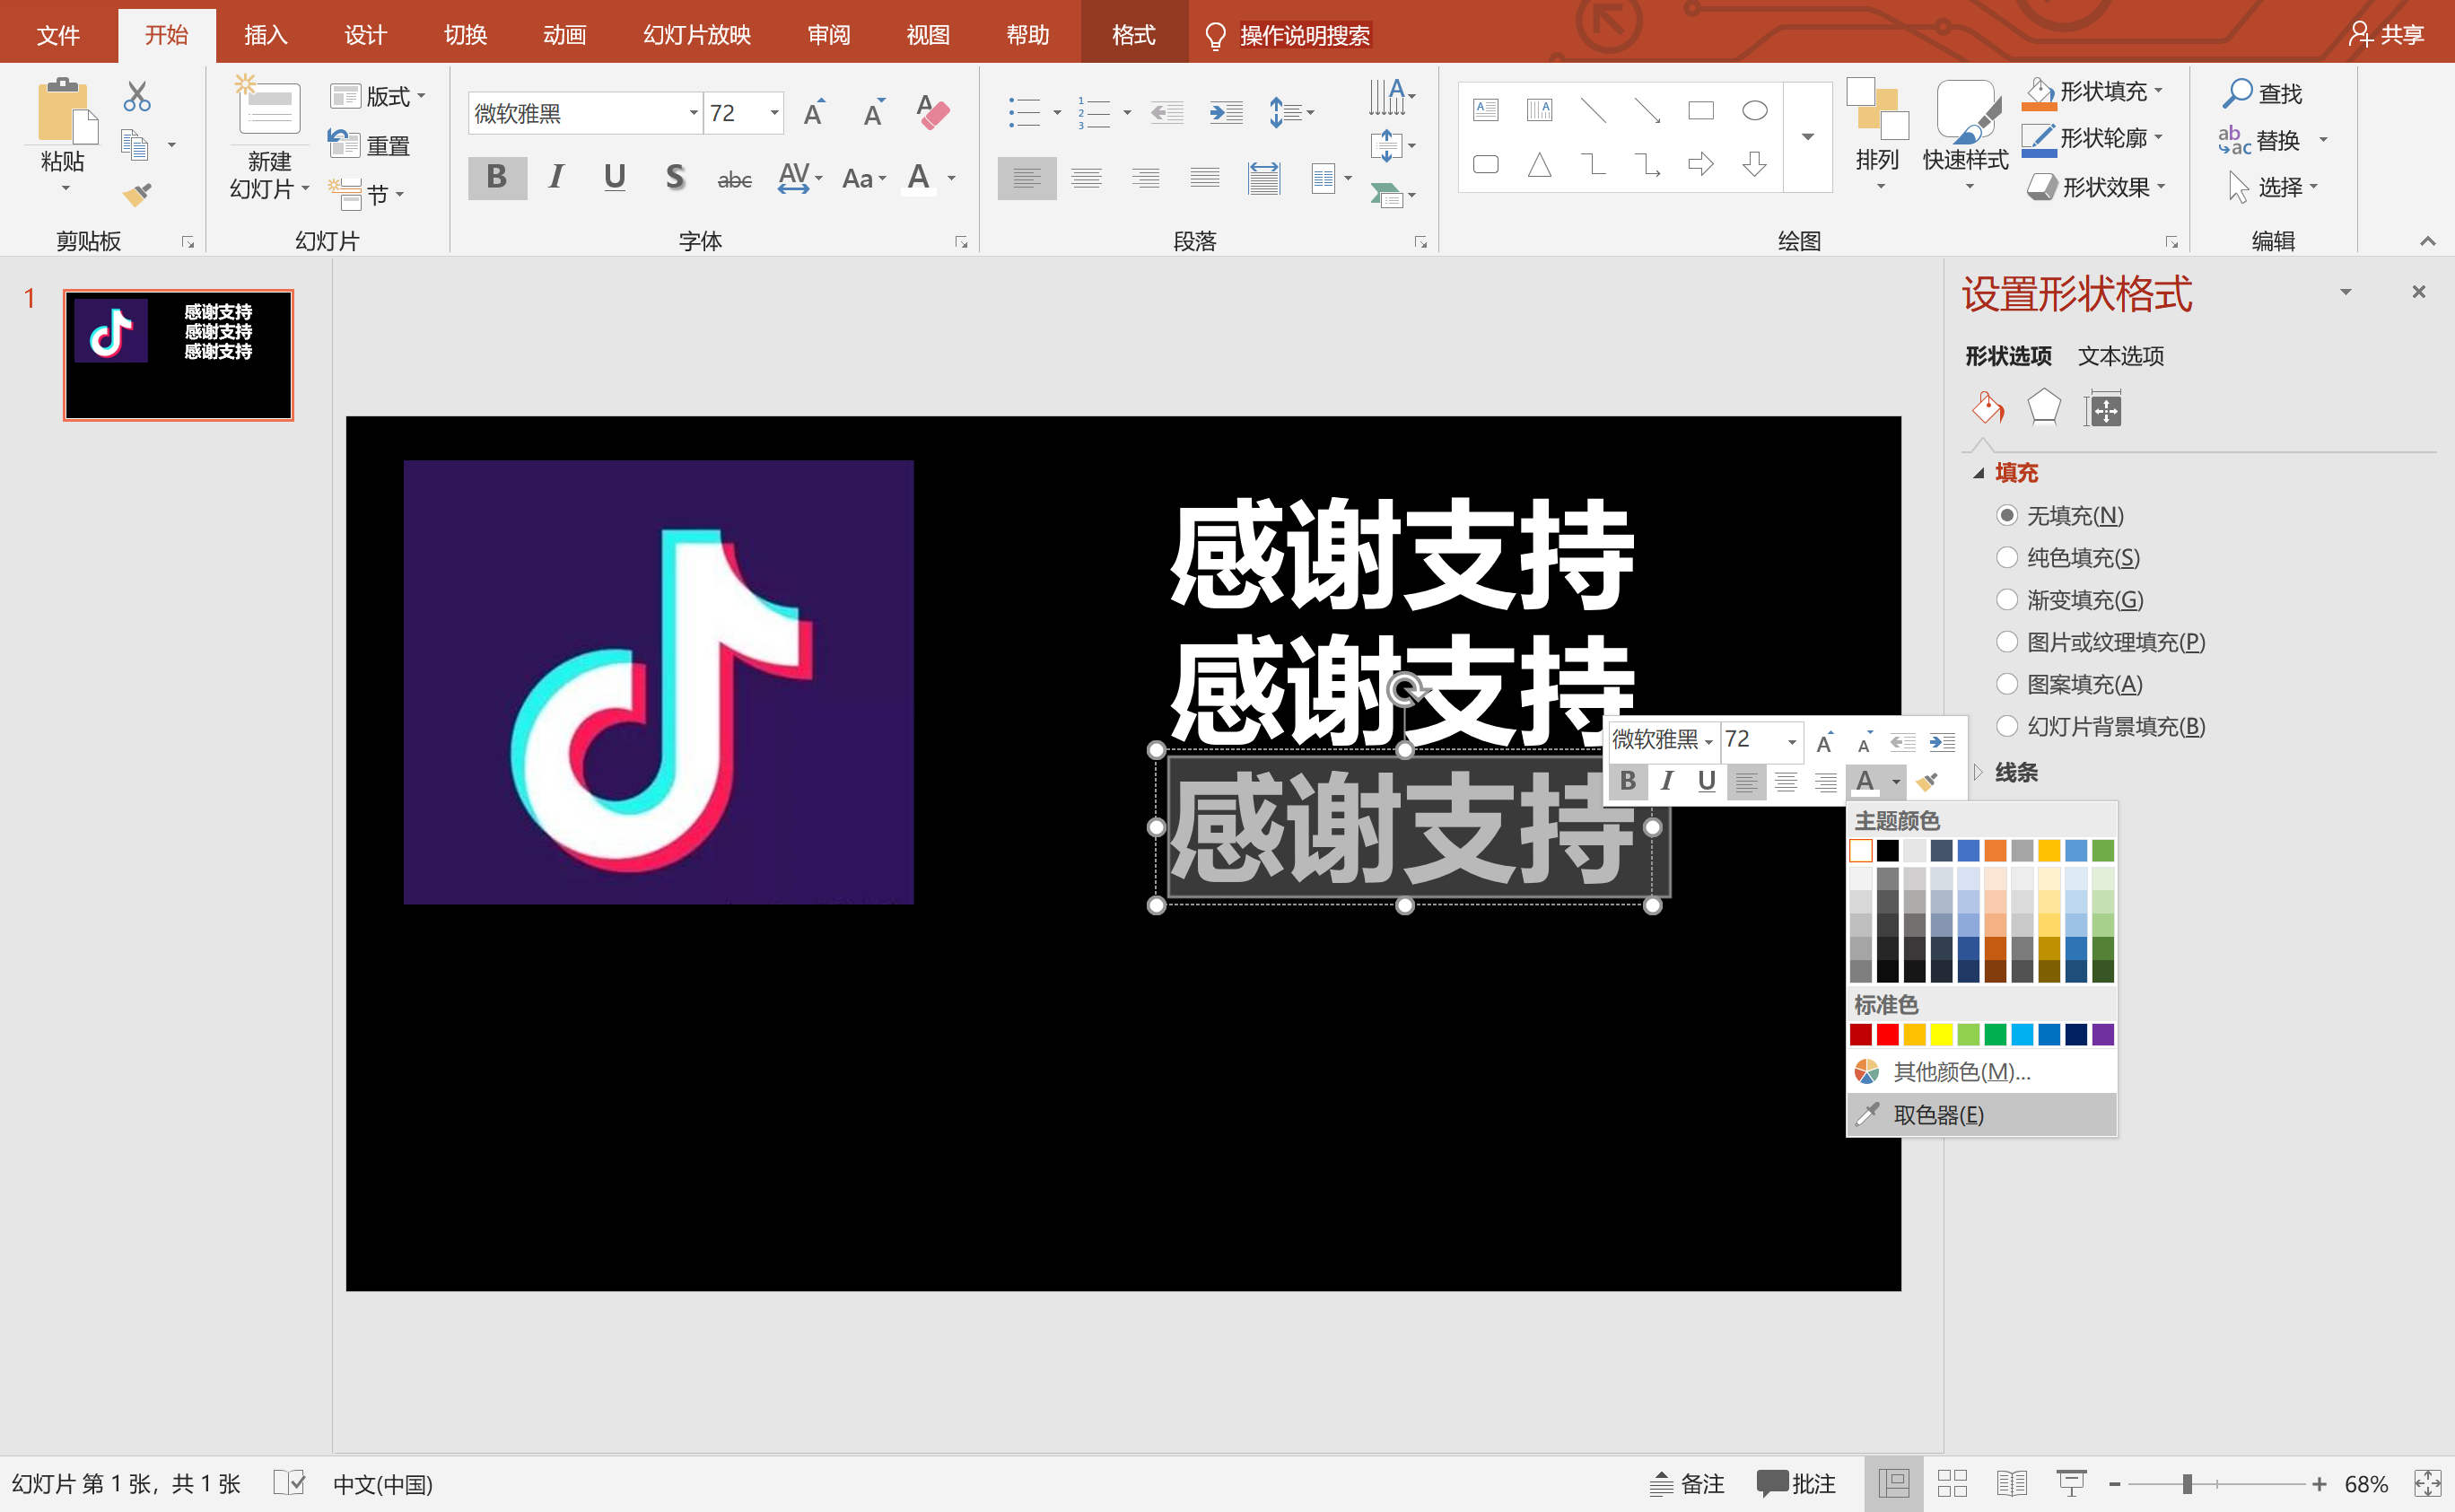Switch to Slide Sorter view icon
This screenshot has width=2455, height=1512.
[x=1951, y=1483]
